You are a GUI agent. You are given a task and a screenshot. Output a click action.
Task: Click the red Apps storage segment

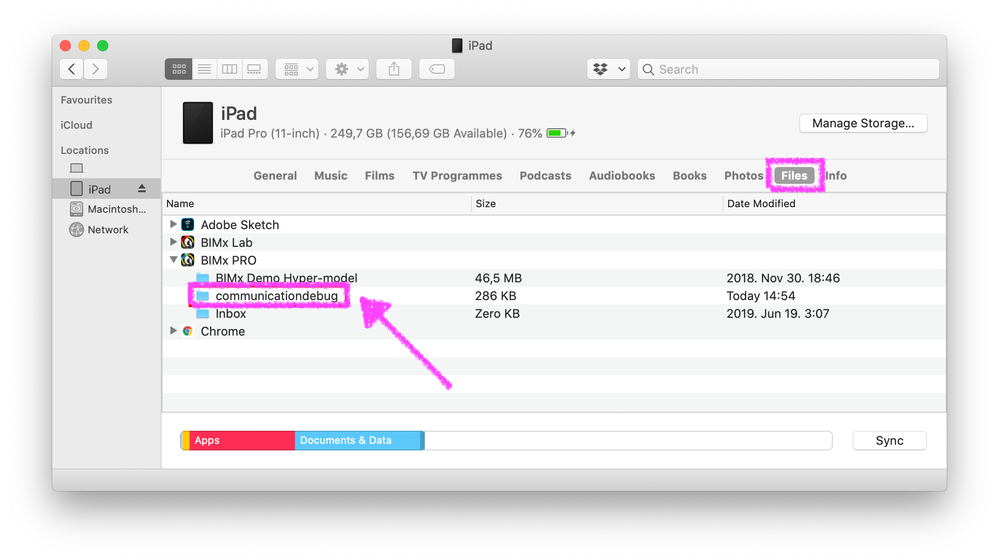pos(242,440)
